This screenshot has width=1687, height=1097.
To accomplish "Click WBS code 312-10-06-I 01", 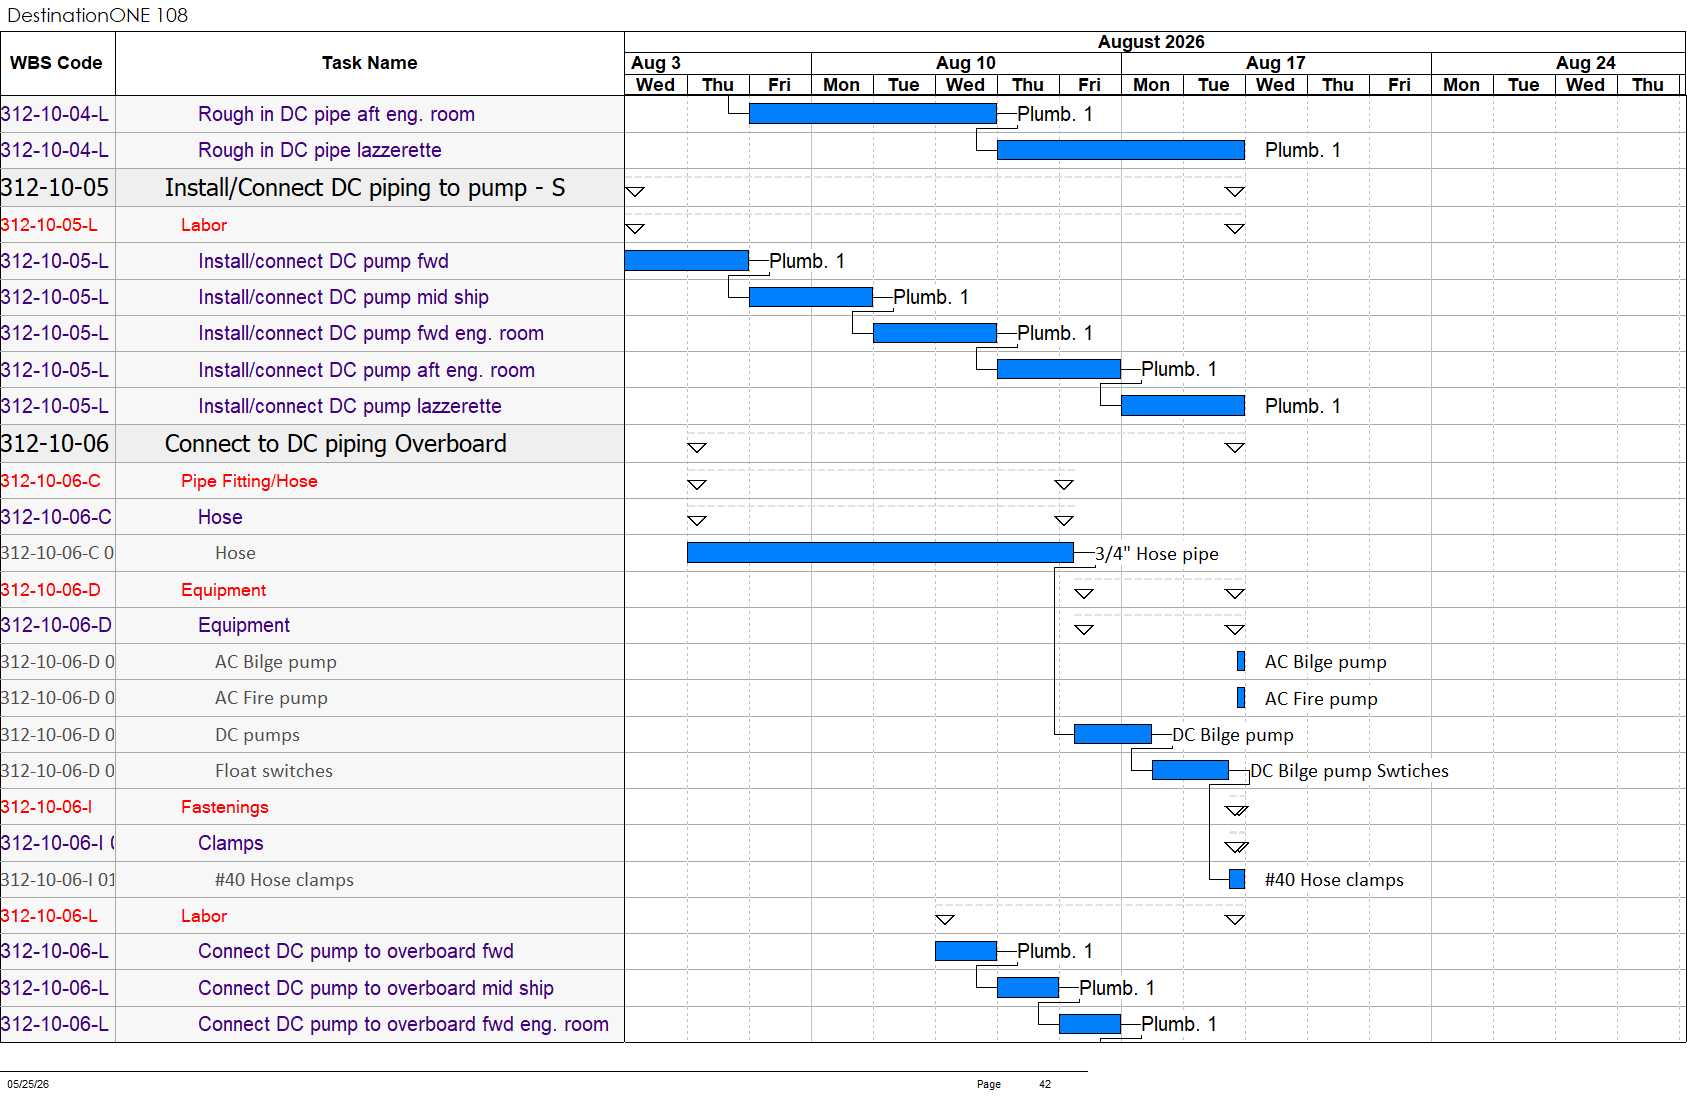I will [58, 880].
